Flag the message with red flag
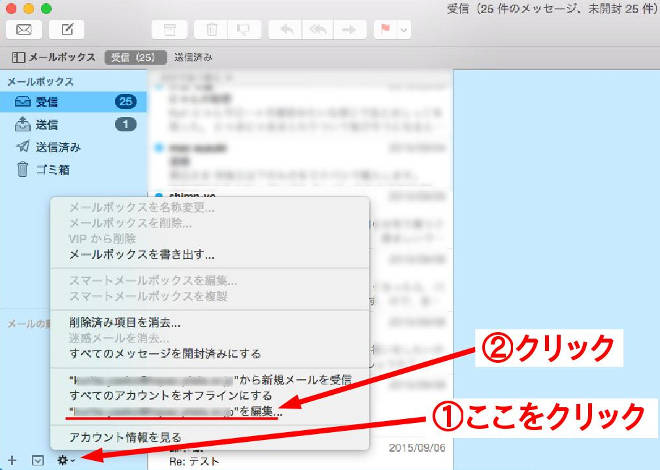 384,27
